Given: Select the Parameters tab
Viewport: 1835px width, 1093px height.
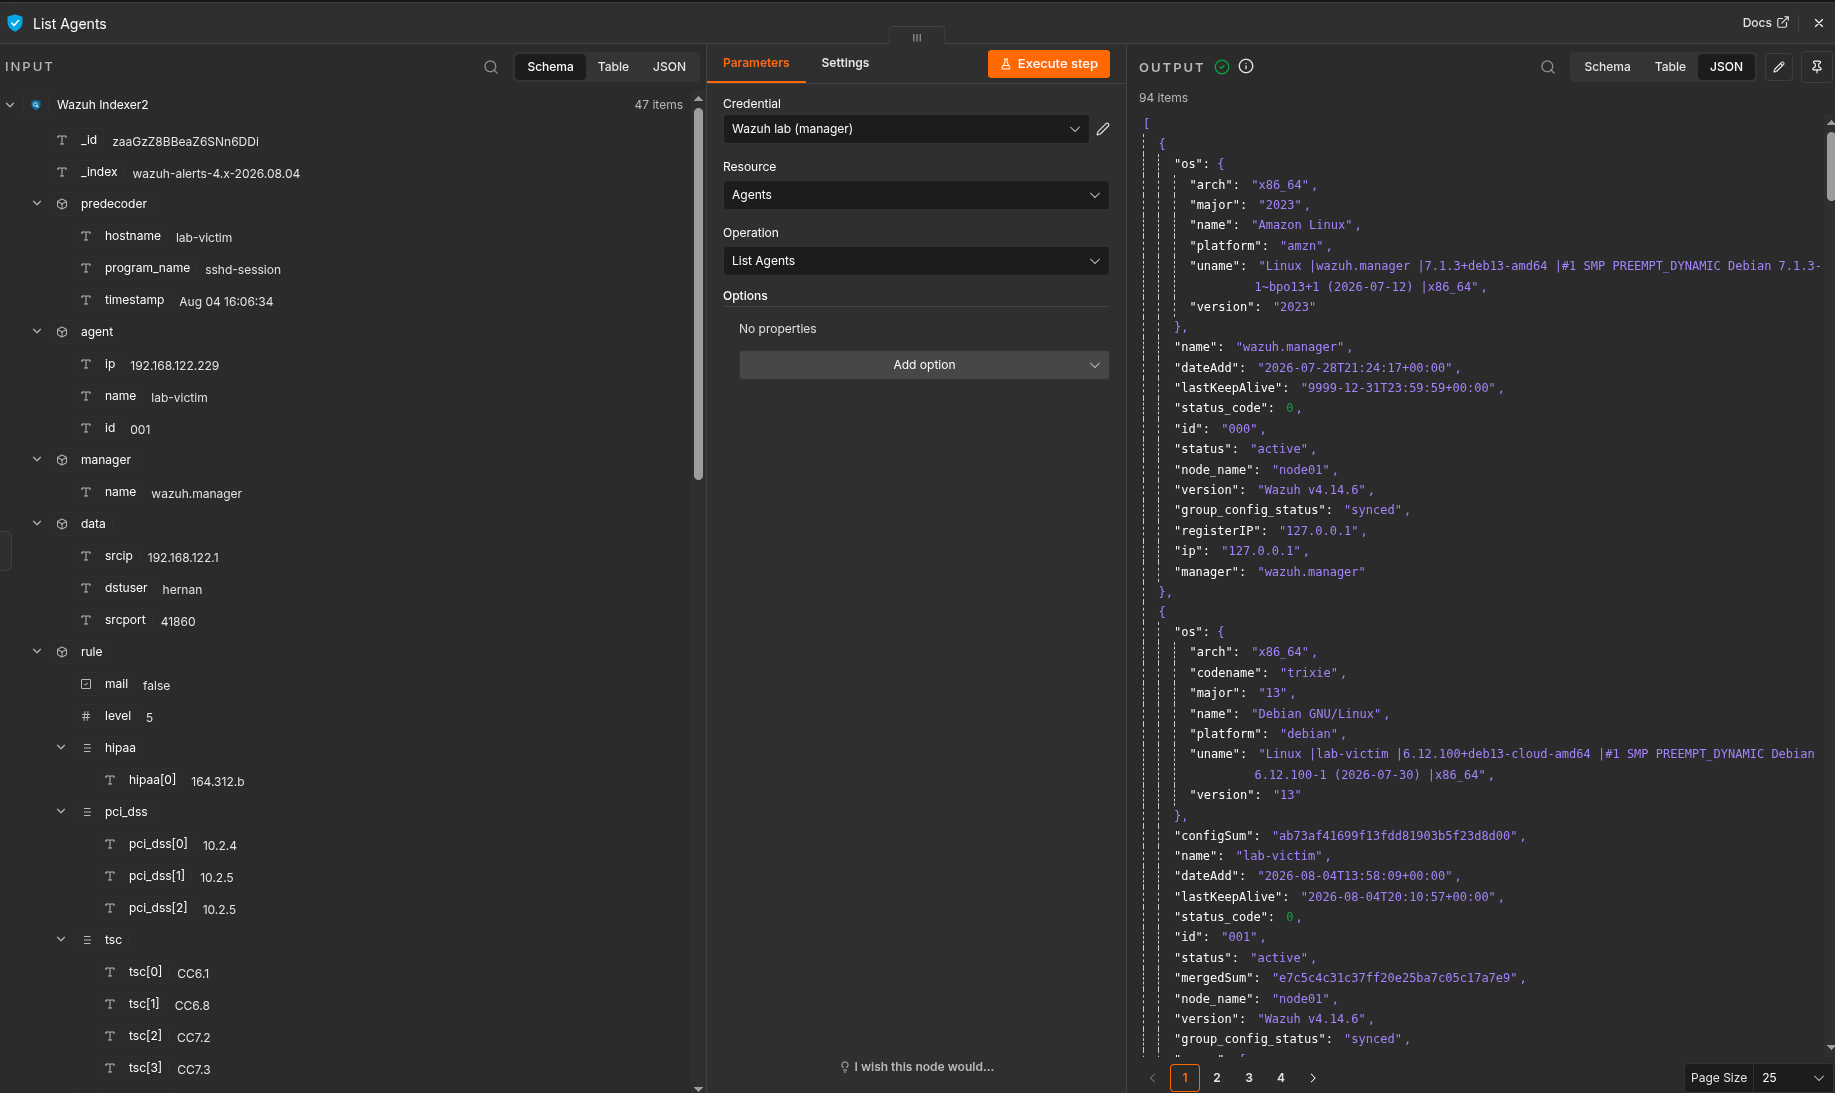Looking at the screenshot, I should [756, 63].
